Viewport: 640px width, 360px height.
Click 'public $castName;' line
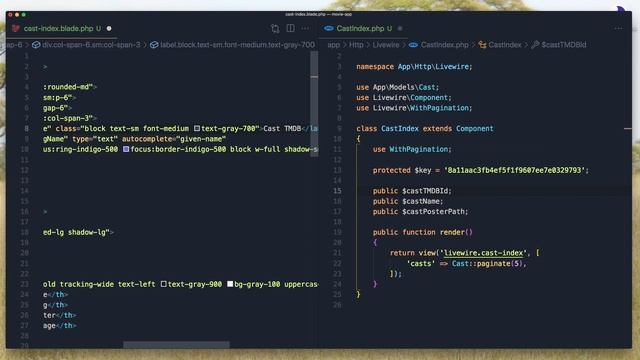[408, 201]
